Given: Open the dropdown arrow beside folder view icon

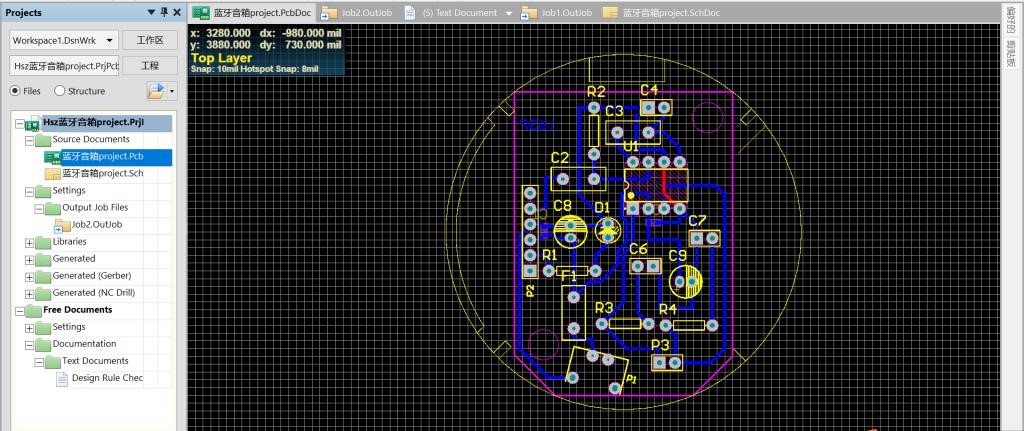Looking at the screenshot, I should (x=171, y=91).
